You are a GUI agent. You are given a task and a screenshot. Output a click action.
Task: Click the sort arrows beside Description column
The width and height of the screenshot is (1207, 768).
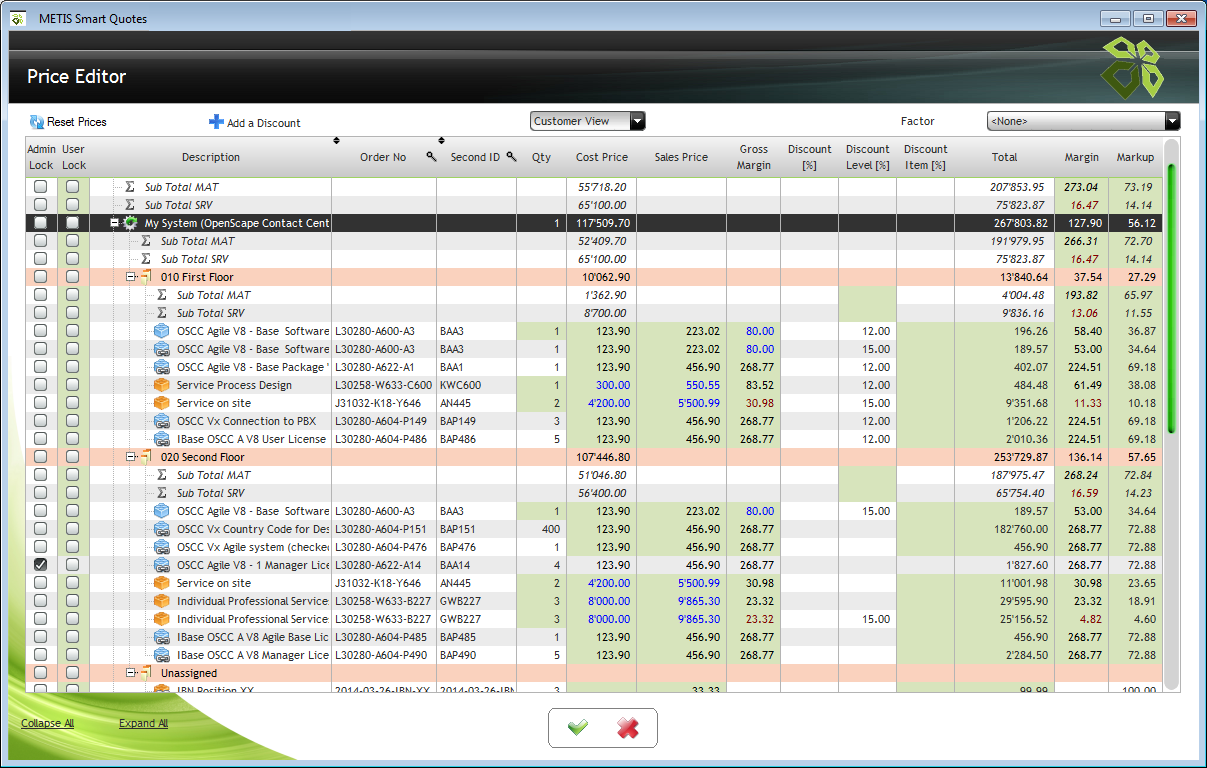pyautogui.click(x=336, y=141)
